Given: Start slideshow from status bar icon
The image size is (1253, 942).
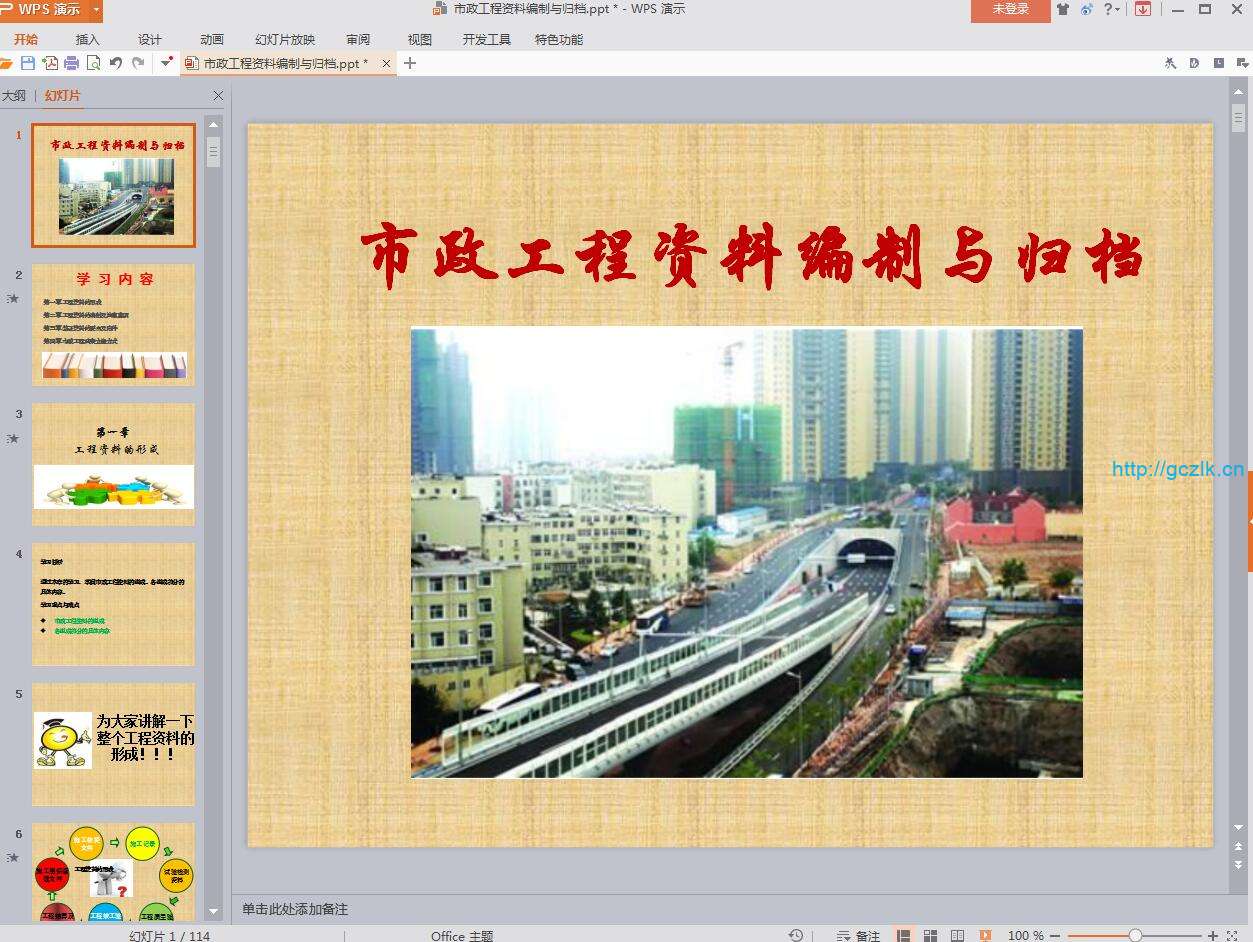Looking at the screenshot, I should point(985,935).
